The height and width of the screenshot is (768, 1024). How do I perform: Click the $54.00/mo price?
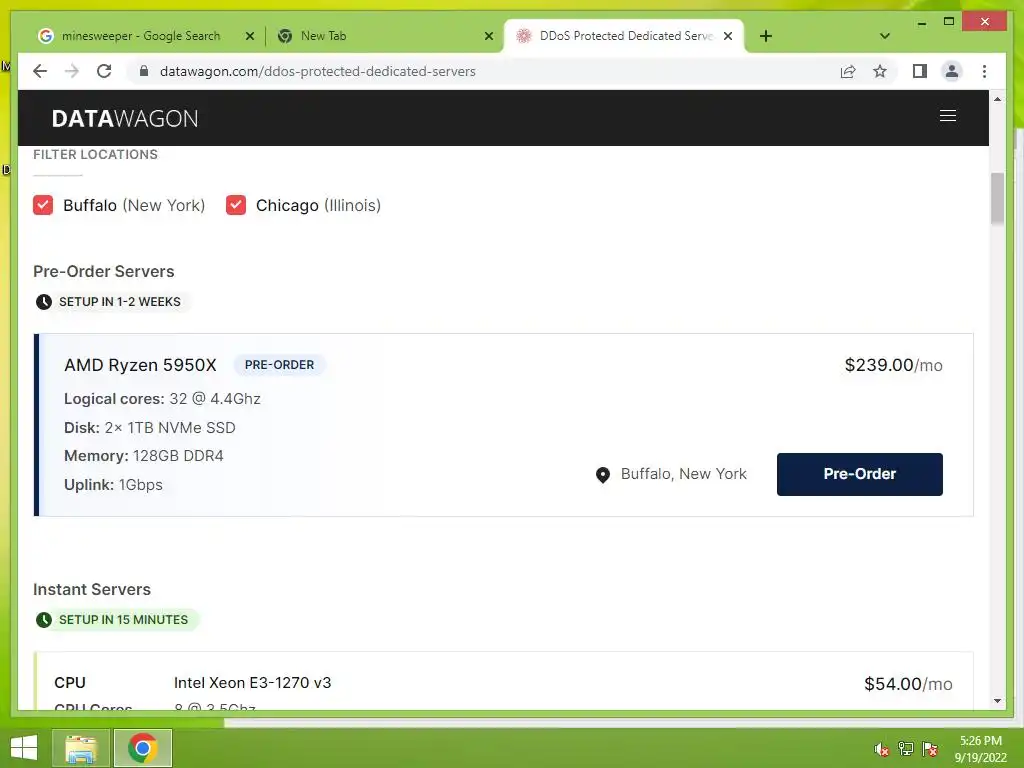pos(908,684)
